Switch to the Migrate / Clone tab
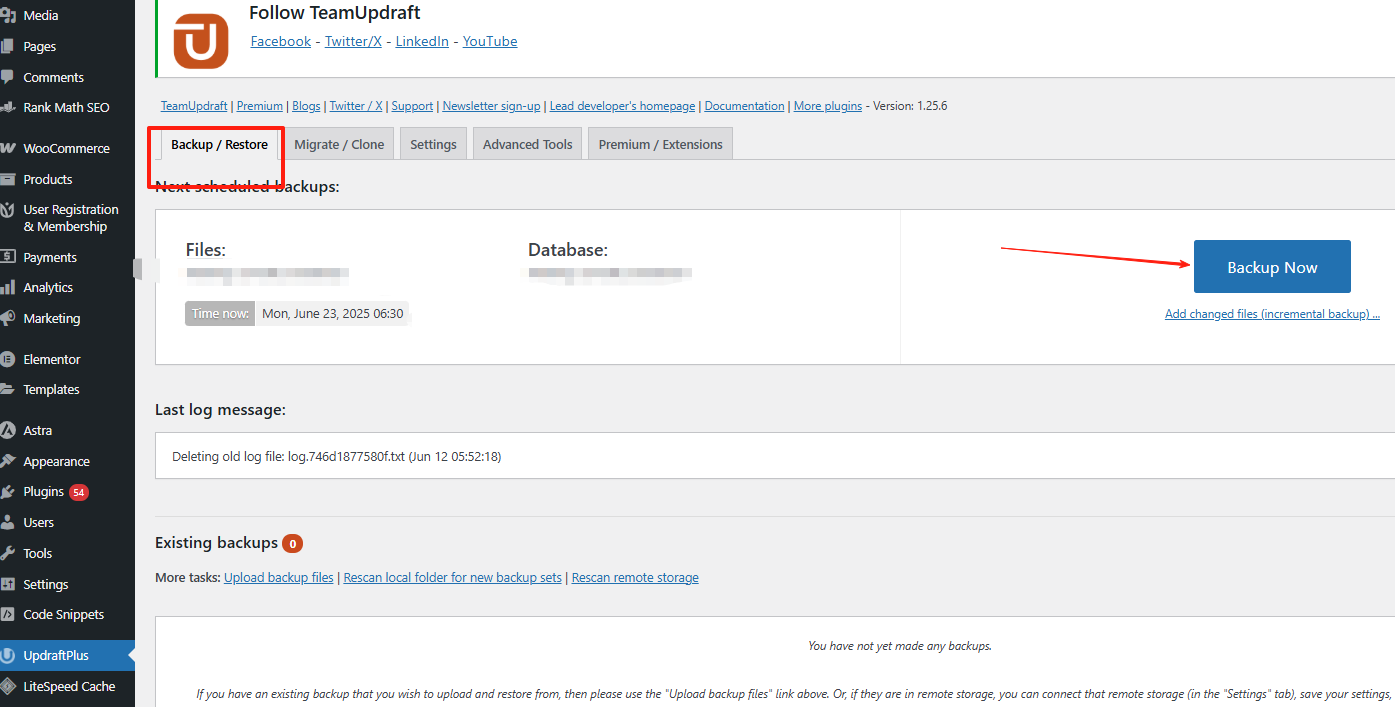The height and width of the screenshot is (707, 1395). pyautogui.click(x=339, y=144)
